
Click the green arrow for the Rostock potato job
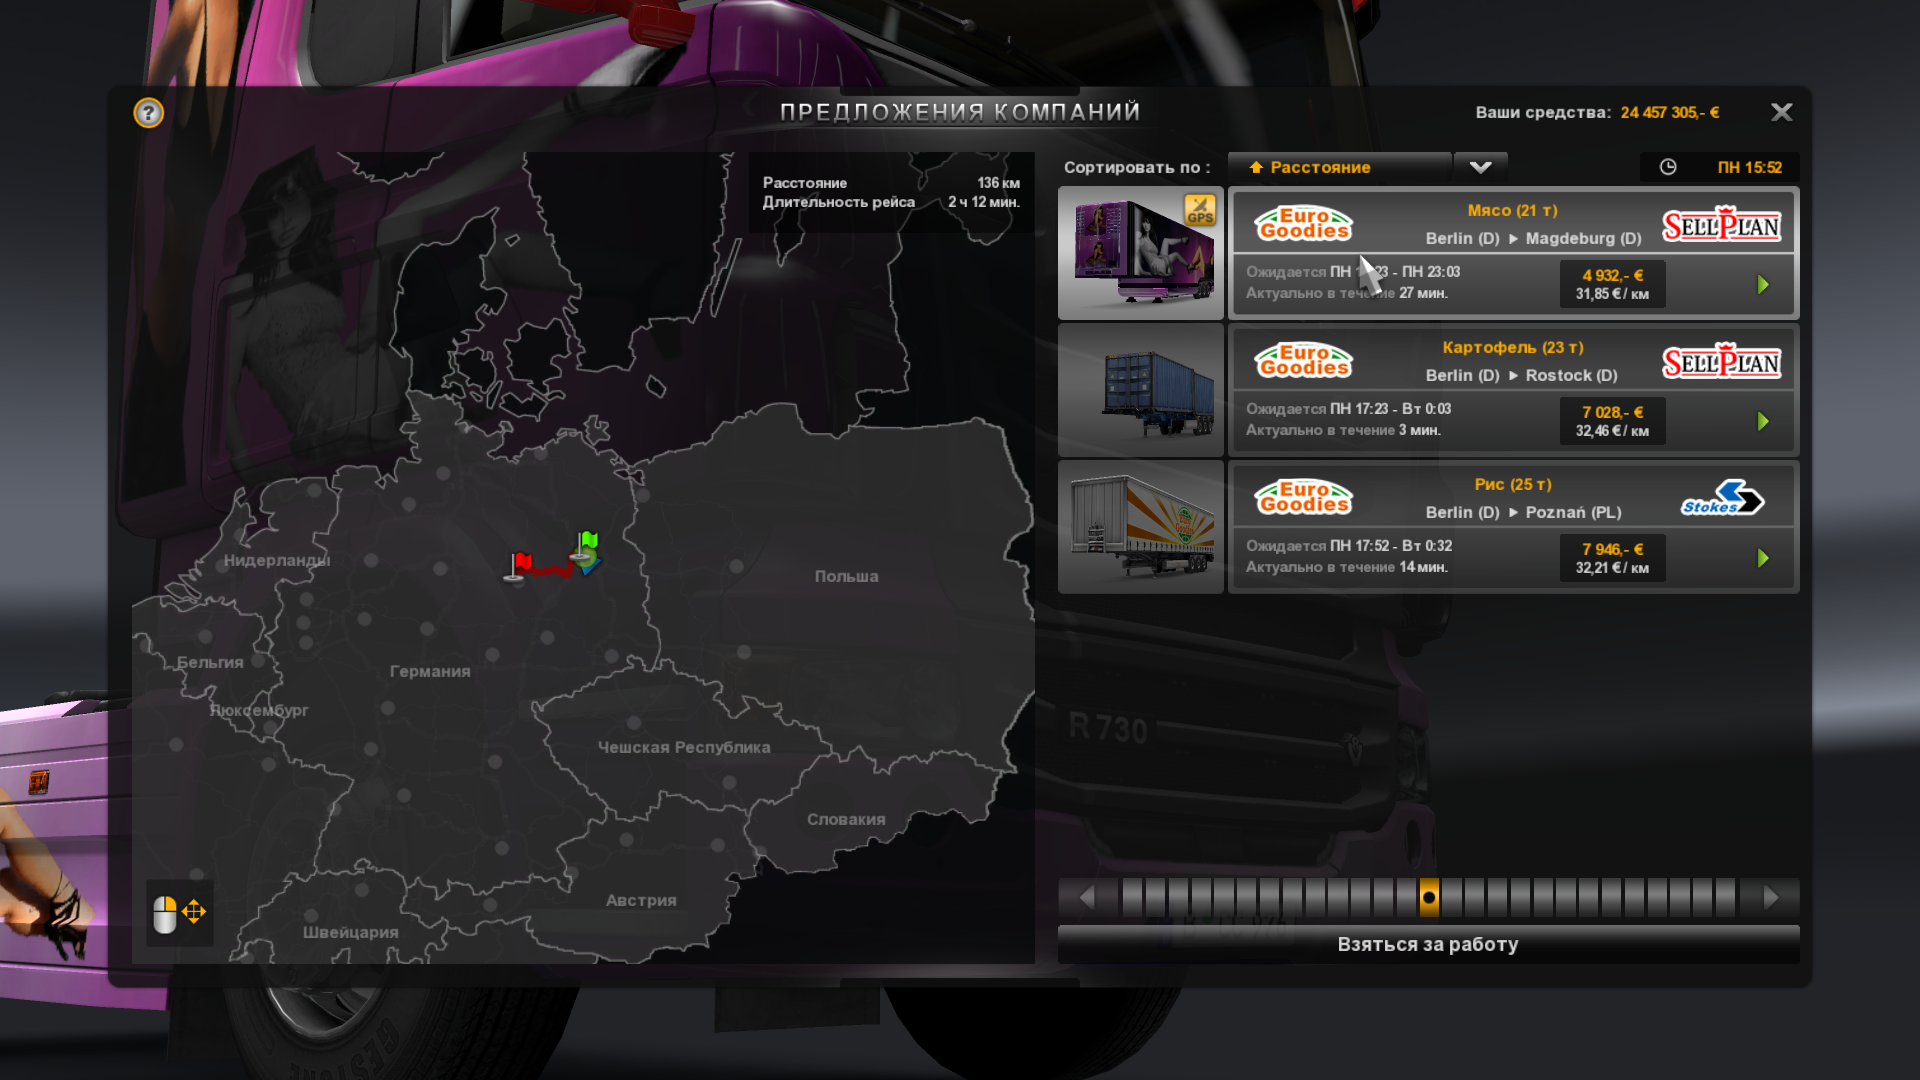(1763, 422)
